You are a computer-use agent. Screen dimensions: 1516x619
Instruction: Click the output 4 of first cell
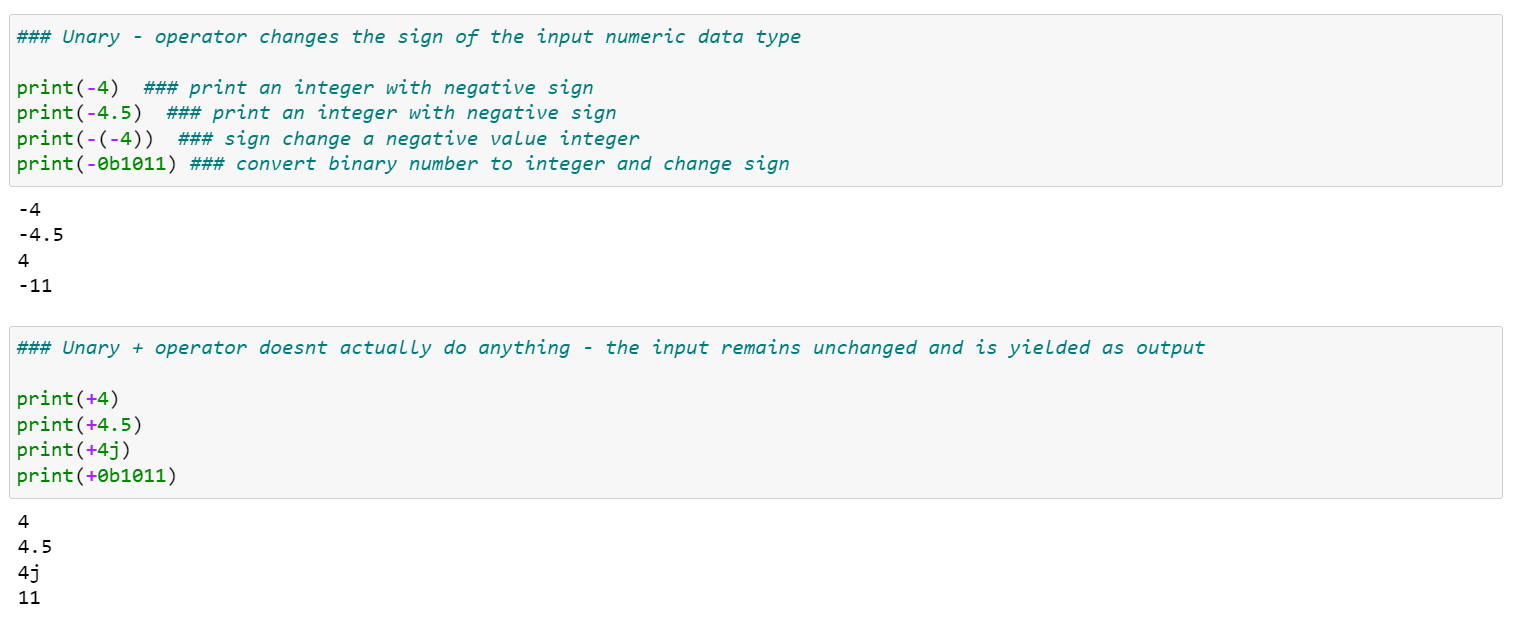pyautogui.click(x=23, y=261)
